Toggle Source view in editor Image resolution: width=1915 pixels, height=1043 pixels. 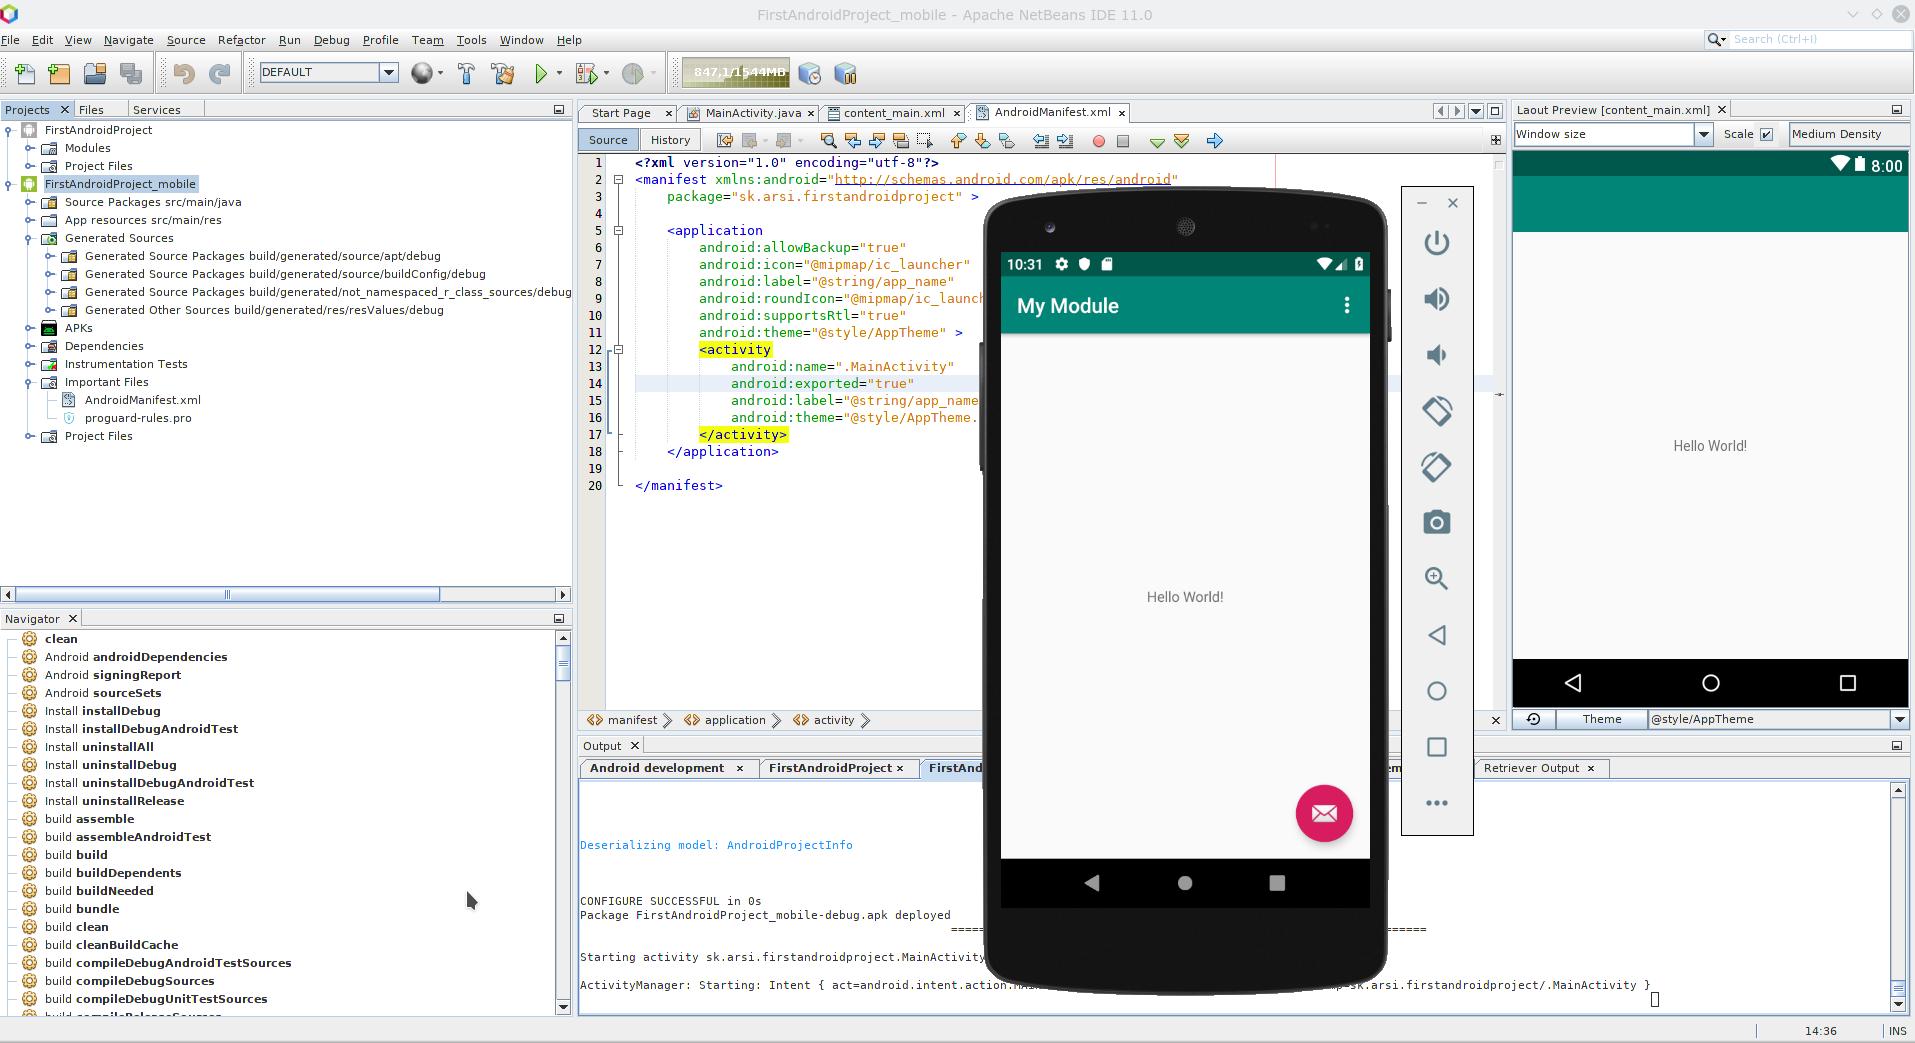point(608,141)
